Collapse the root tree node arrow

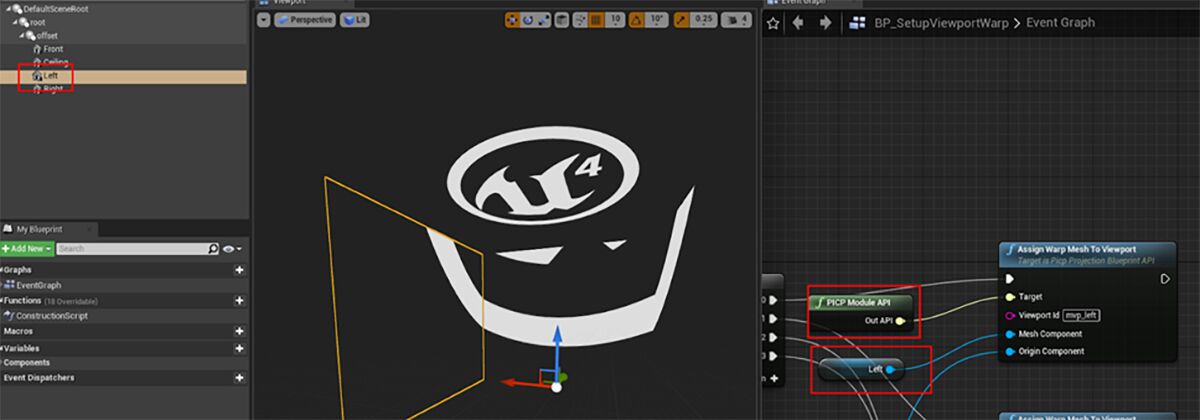pyautogui.click(x=14, y=21)
